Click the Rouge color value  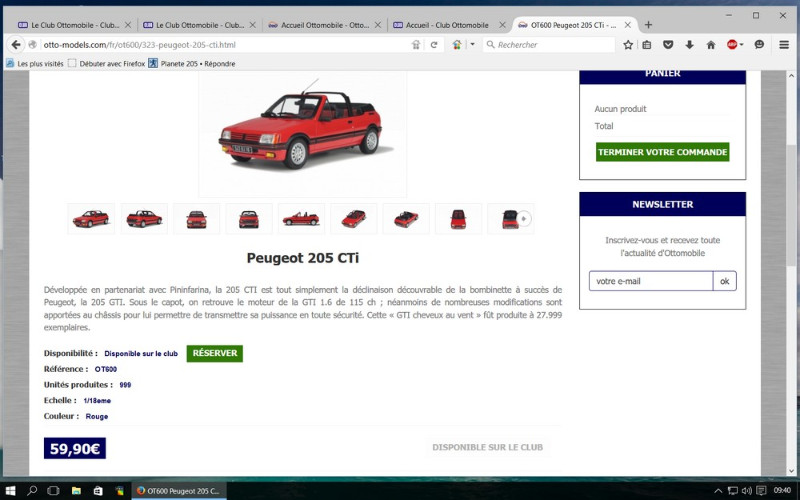pyautogui.click(x=96, y=416)
